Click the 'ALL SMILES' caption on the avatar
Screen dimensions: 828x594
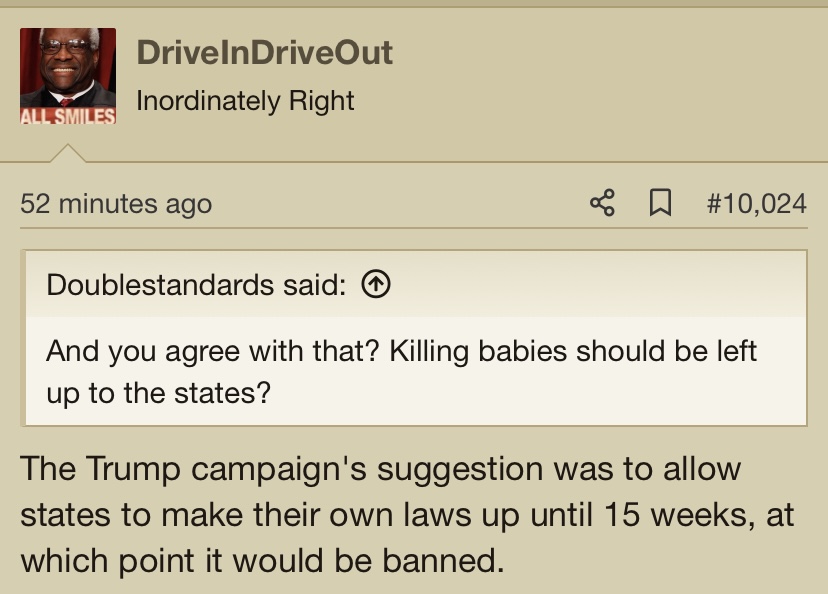pos(68,116)
